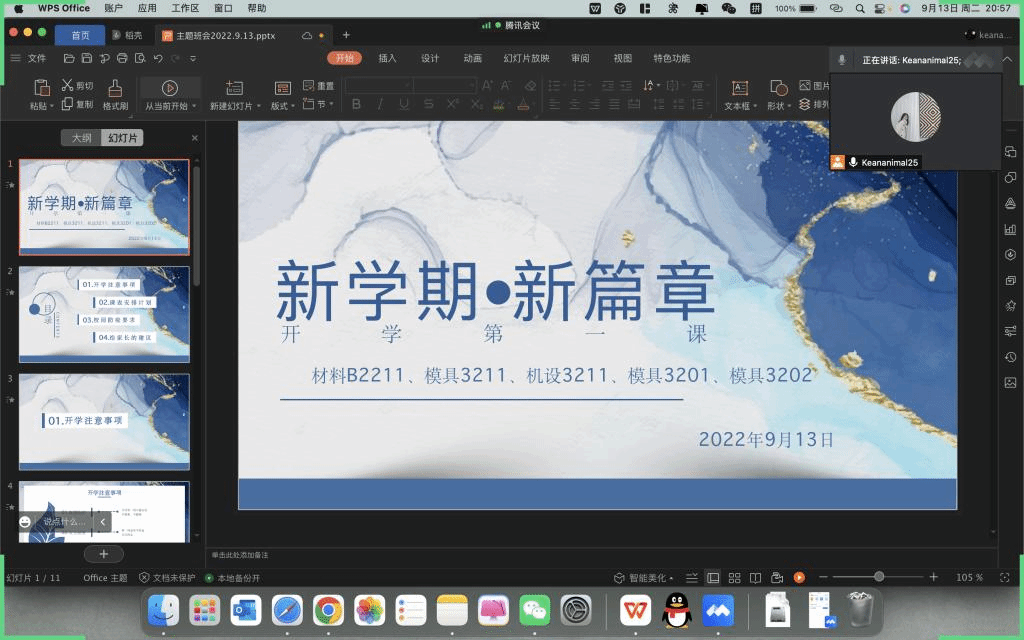Click the zoom slider handle
The height and width of the screenshot is (640, 1024).
pyautogui.click(x=879, y=577)
